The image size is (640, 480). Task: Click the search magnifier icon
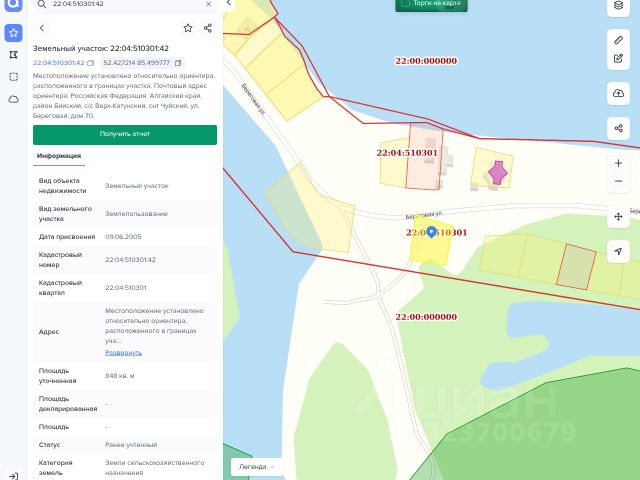click(42, 4)
